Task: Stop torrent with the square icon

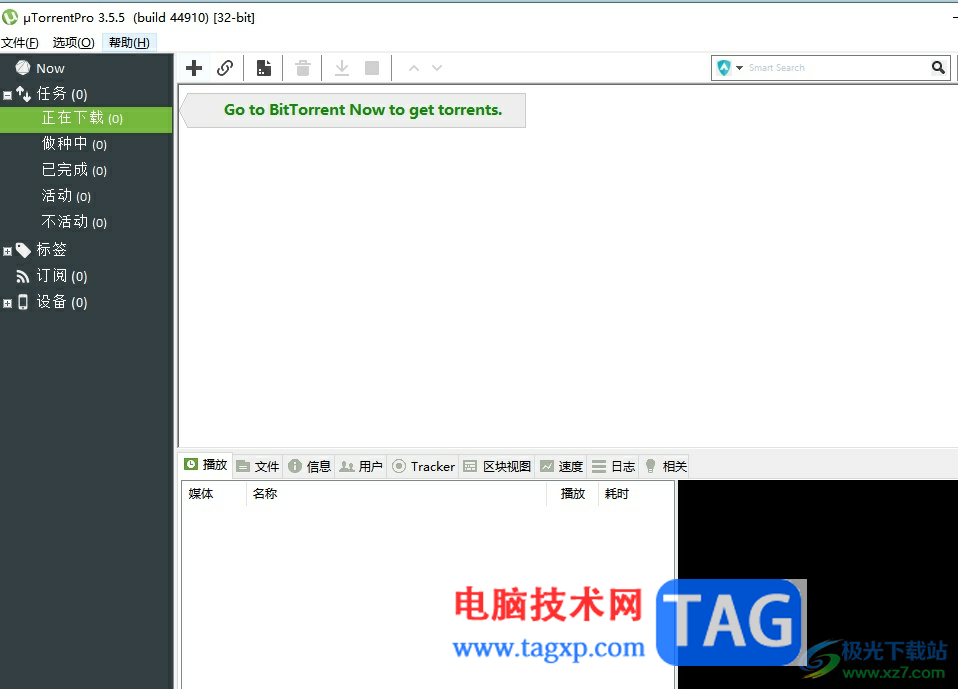Action: 371,68
